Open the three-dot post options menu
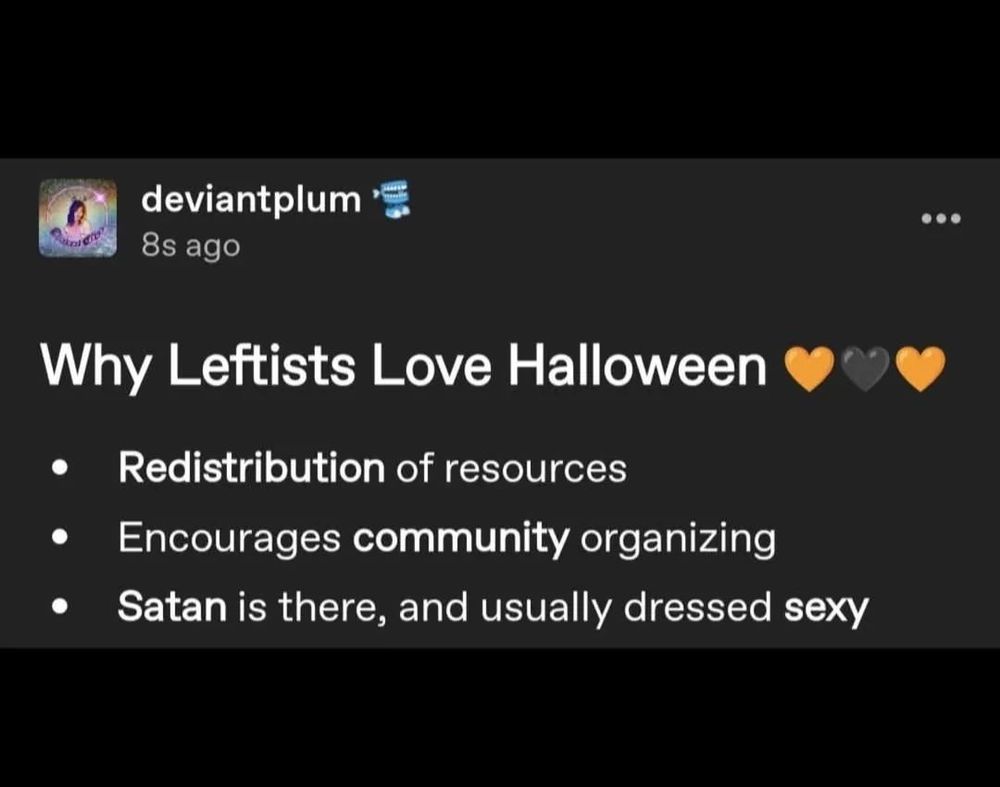This screenshot has height=787, width=1000. (x=941, y=219)
